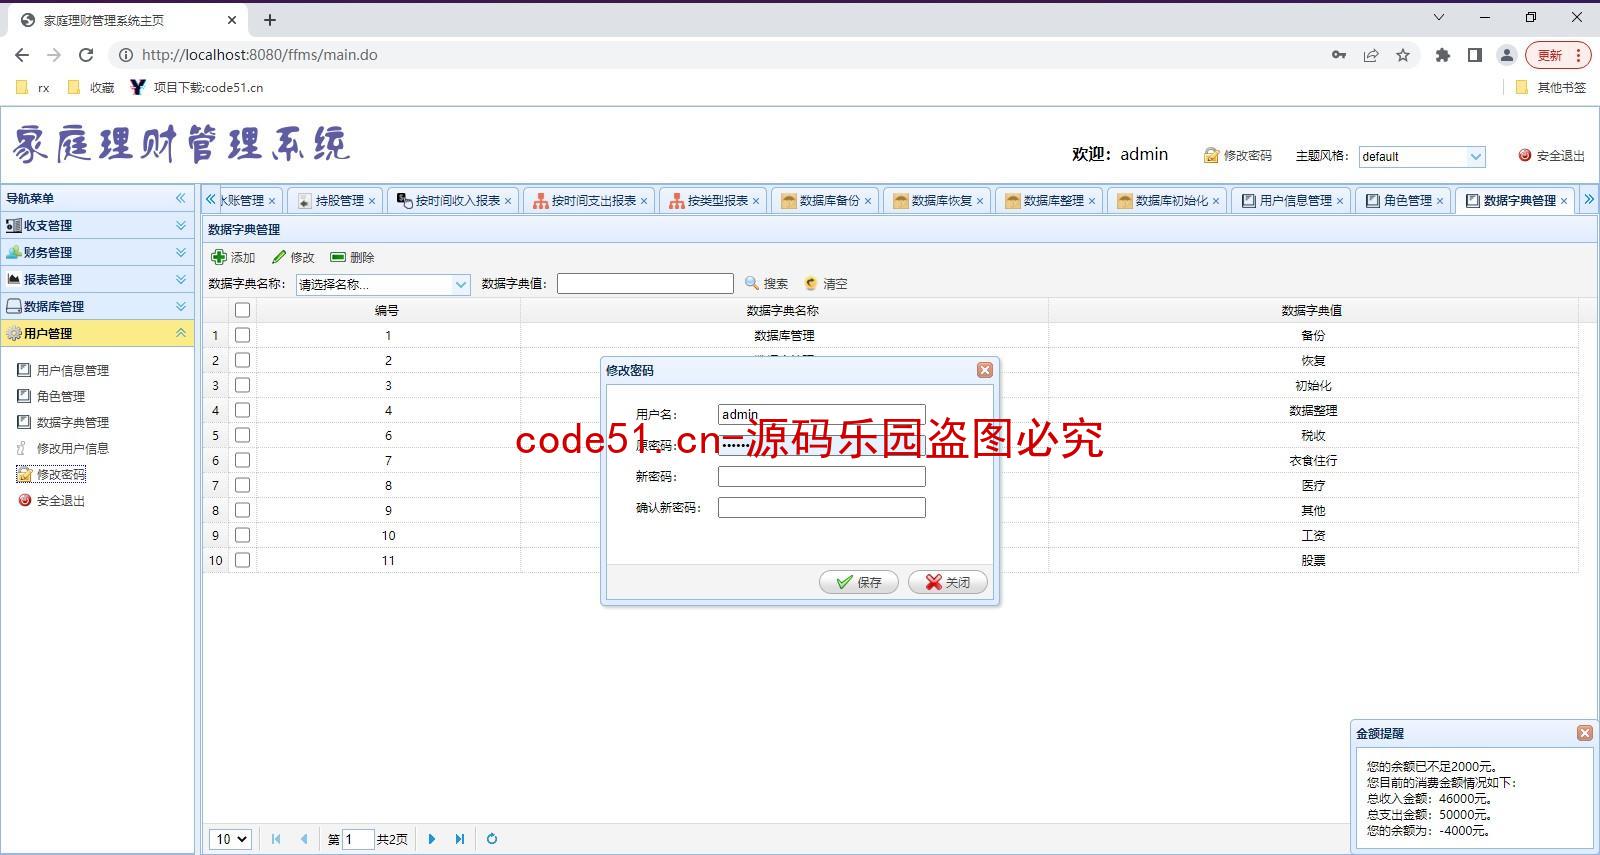This screenshot has height=855, width=1600.
Task: Click the 数据字典值 search input field
Action: pyautogui.click(x=645, y=284)
